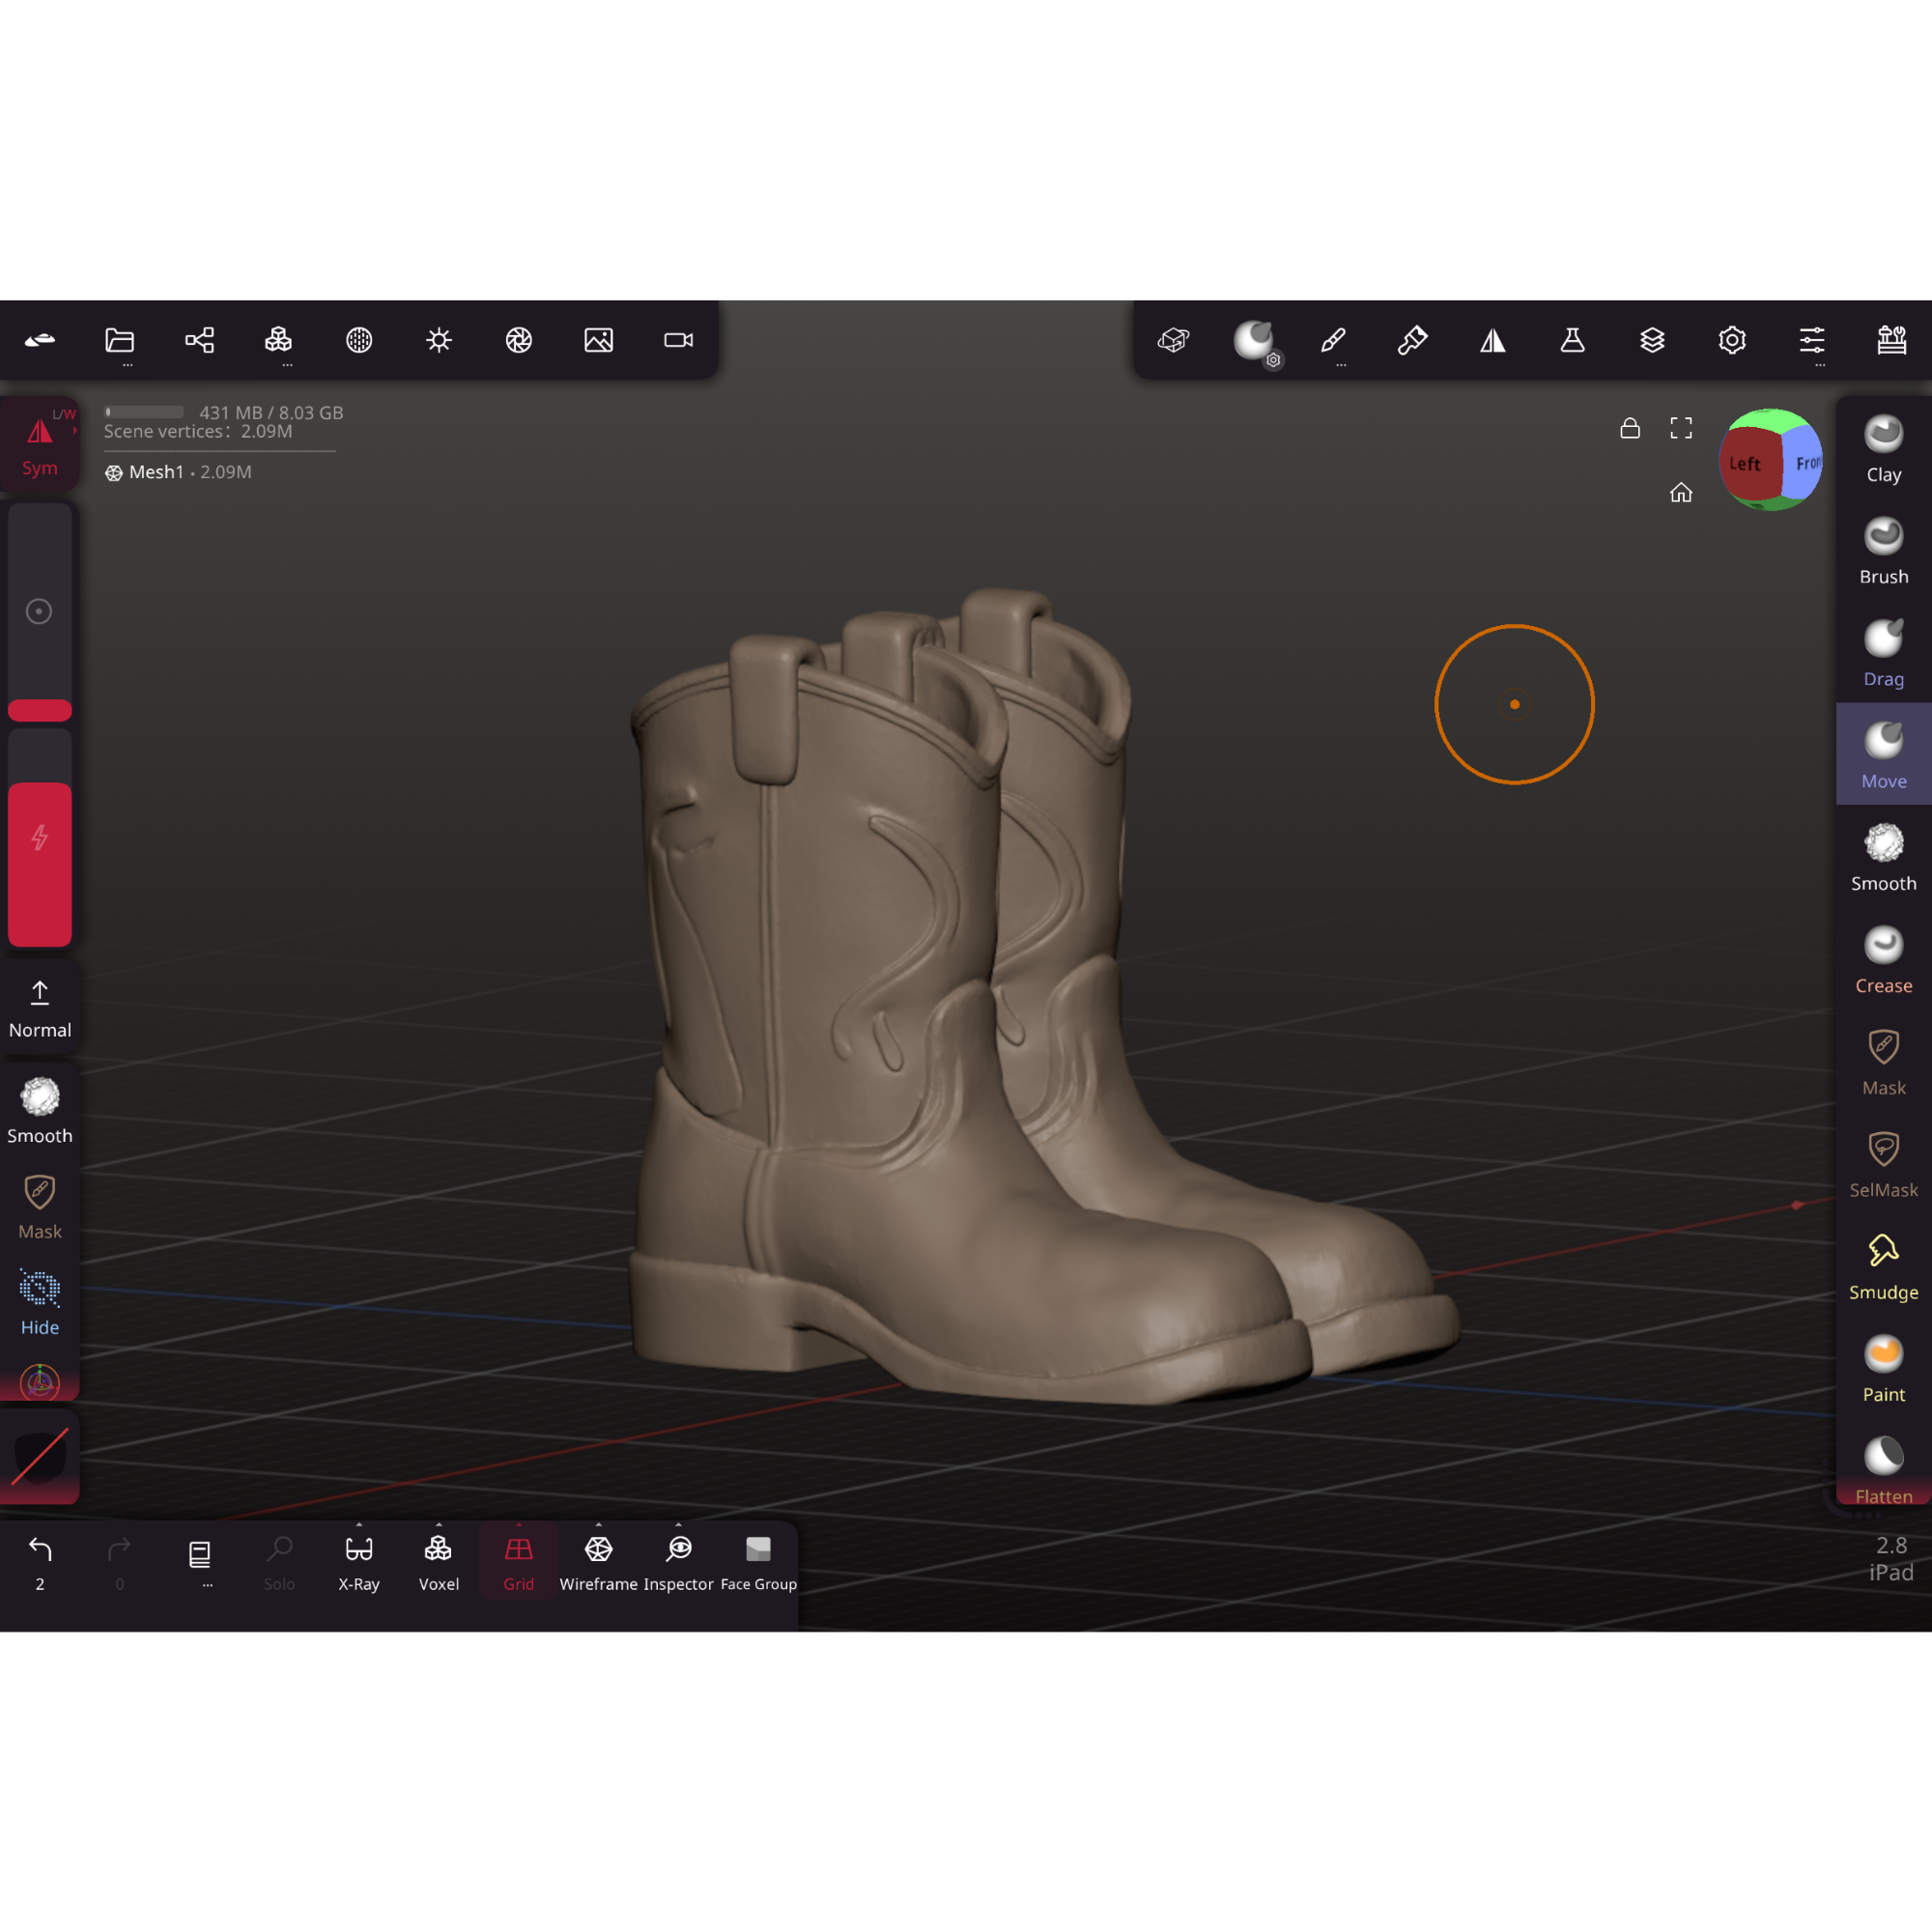Select the SelMask tool
Image resolution: width=1932 pixels, height=1932 pixels.
pos(1884,1164)
